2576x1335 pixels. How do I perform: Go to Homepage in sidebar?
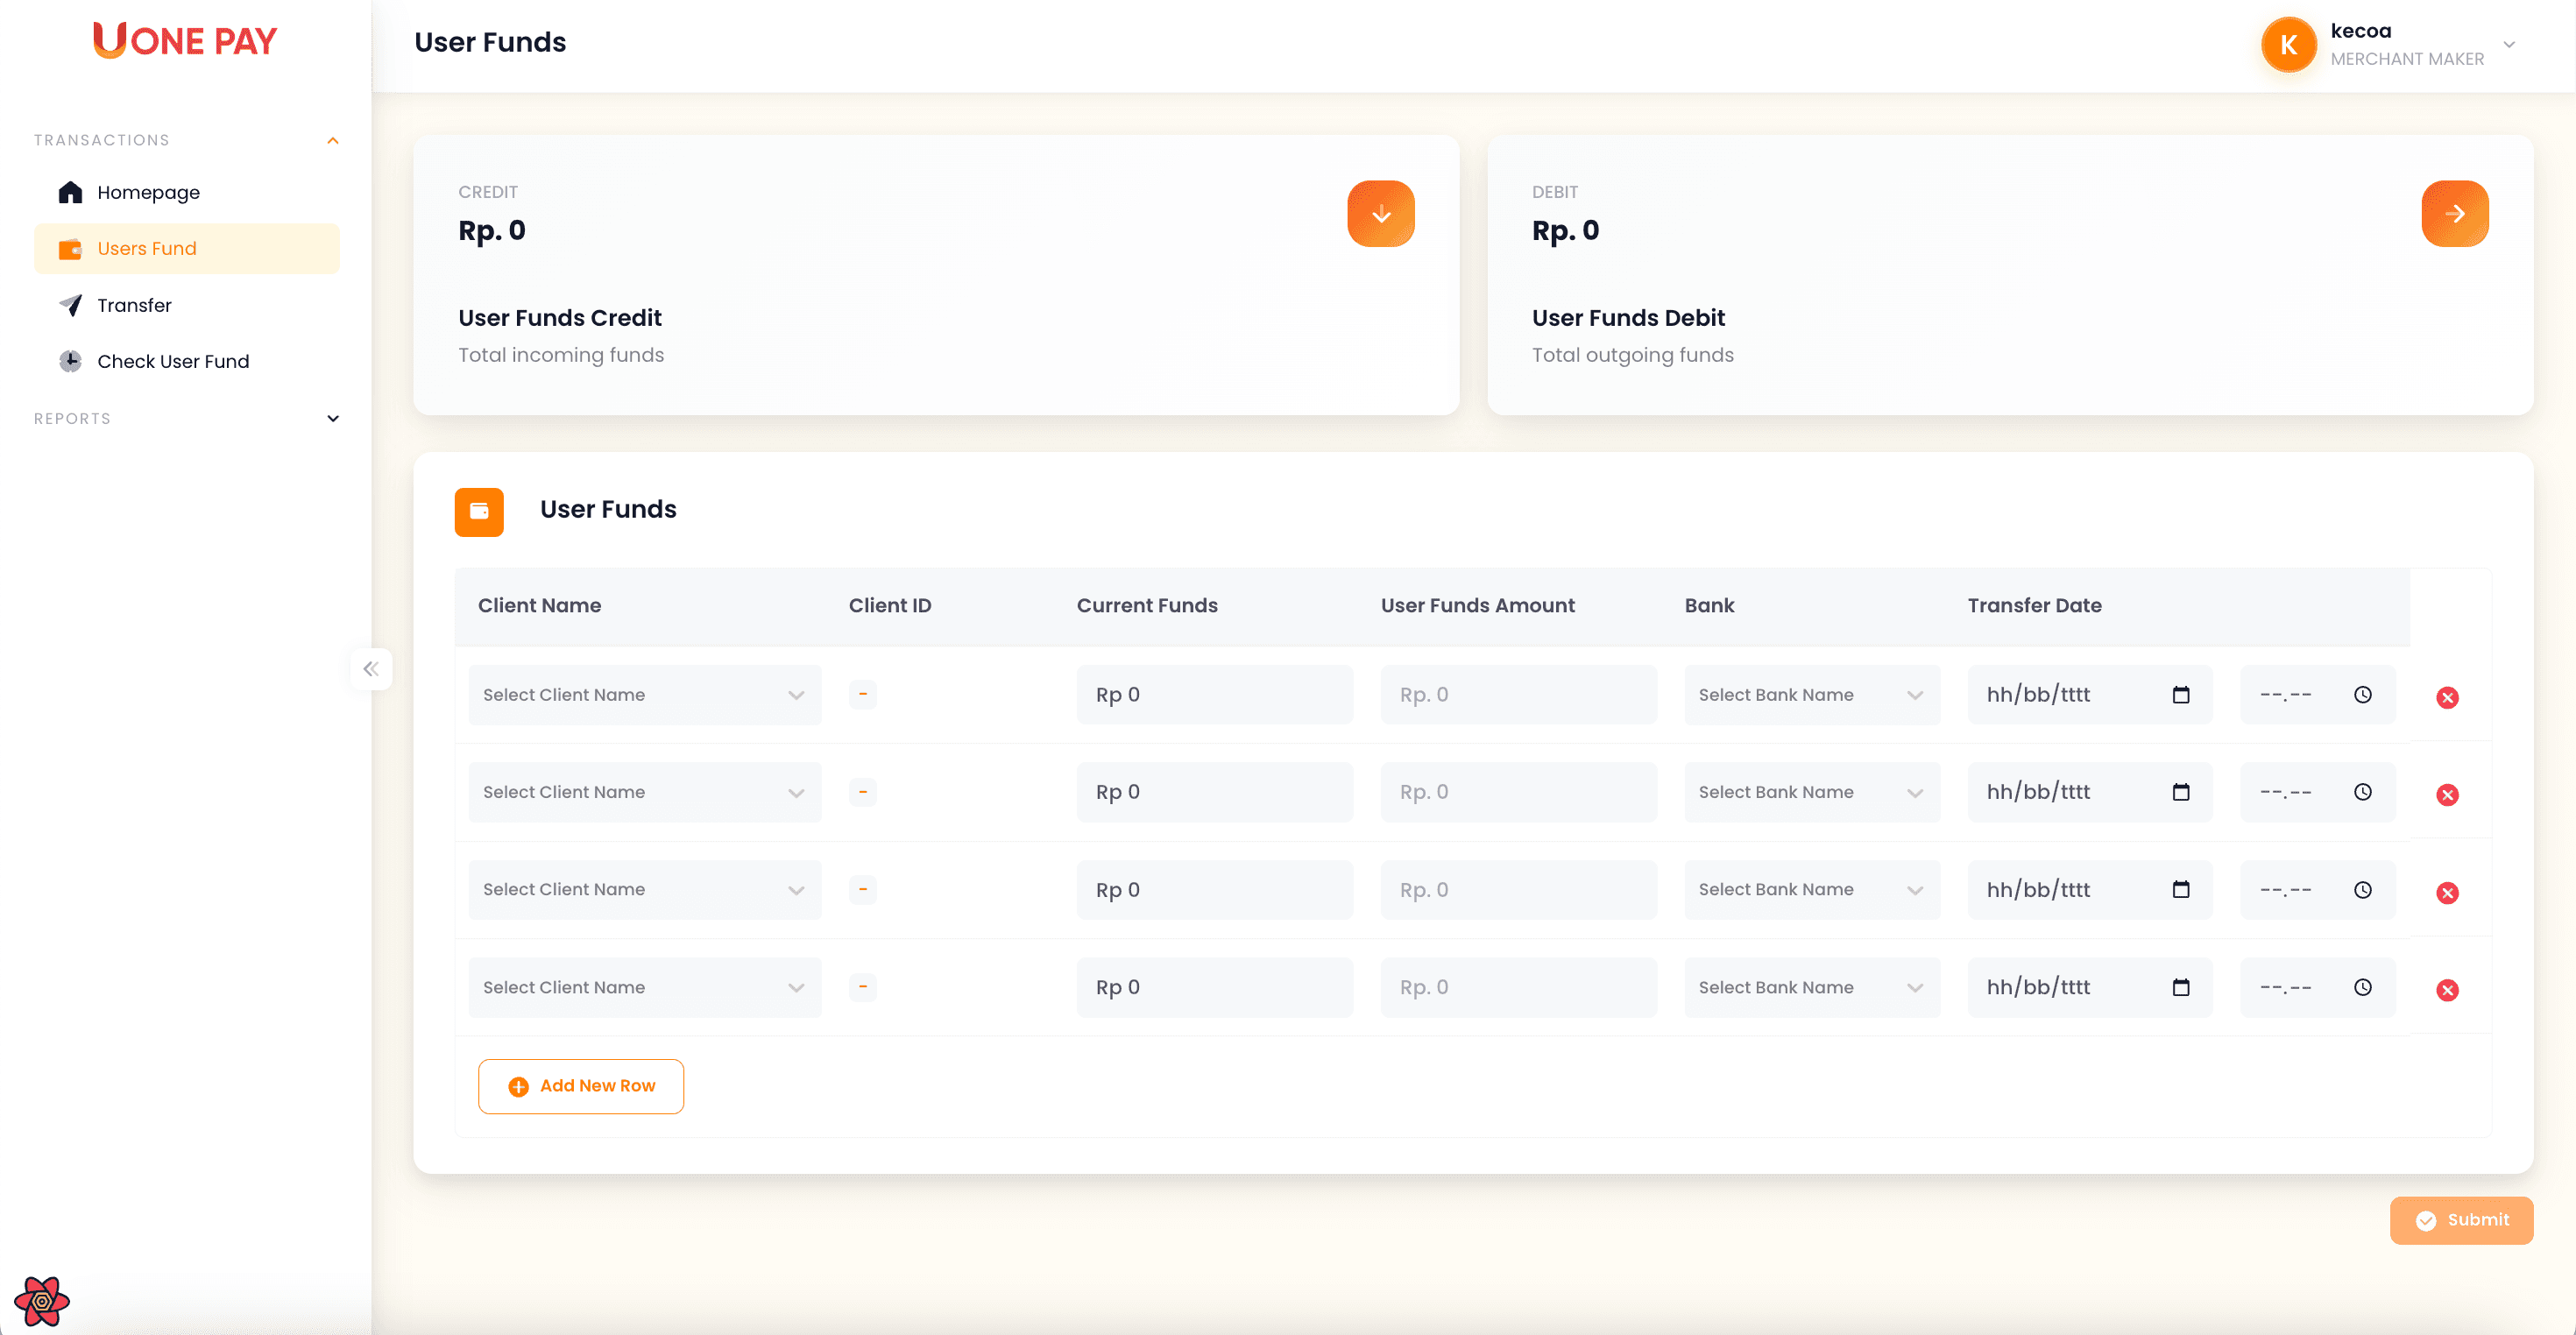click(x=148, y=192)
